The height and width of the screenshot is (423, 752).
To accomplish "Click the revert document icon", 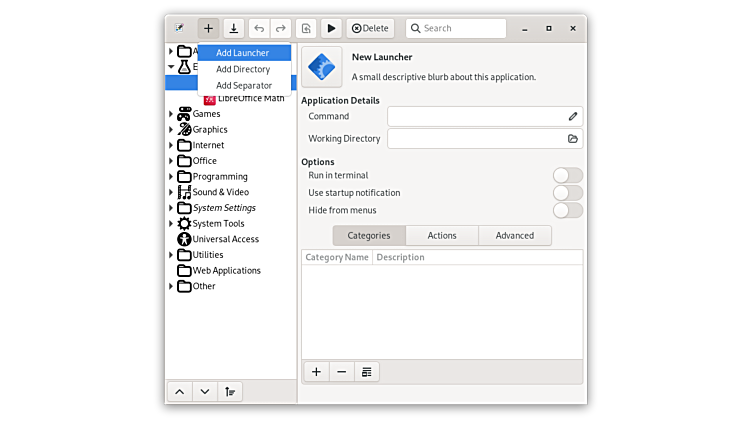I will point(306,28).
